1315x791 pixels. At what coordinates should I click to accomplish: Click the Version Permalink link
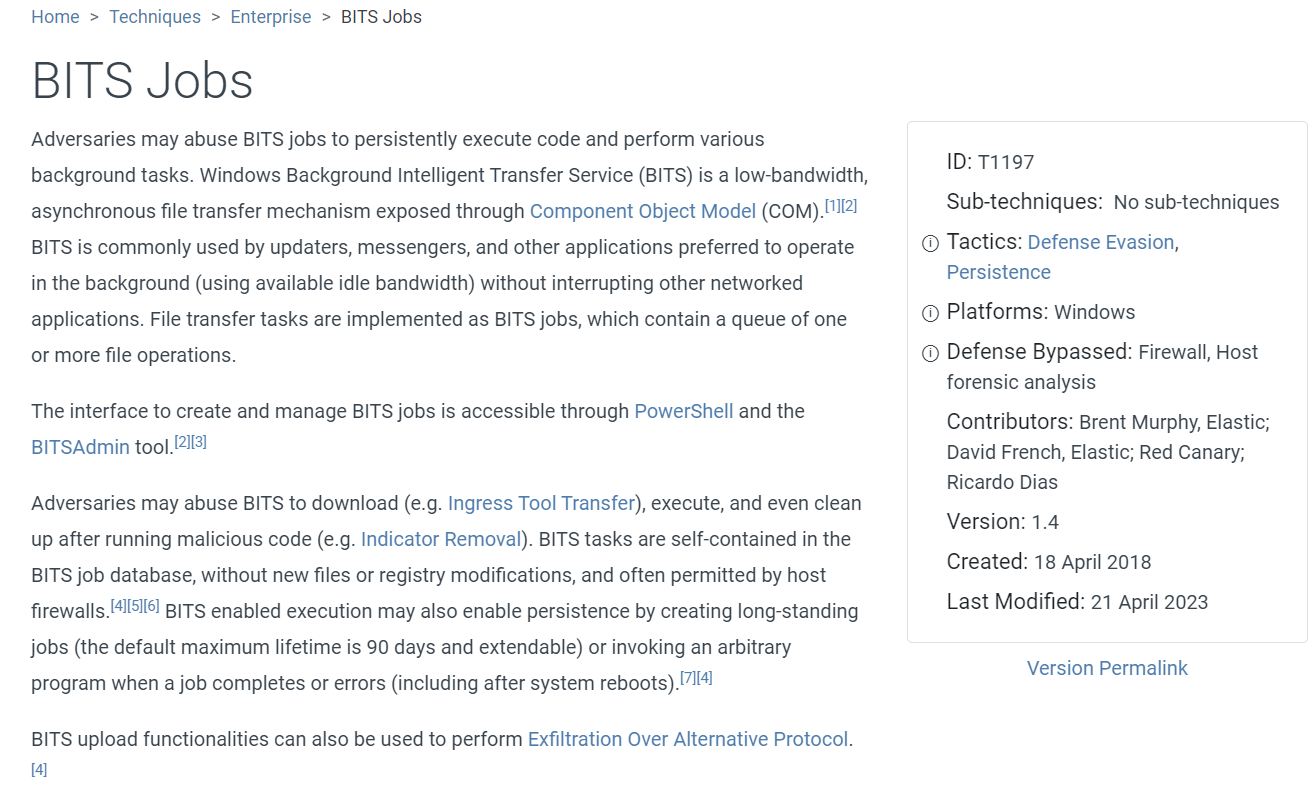coord(1107,668)
